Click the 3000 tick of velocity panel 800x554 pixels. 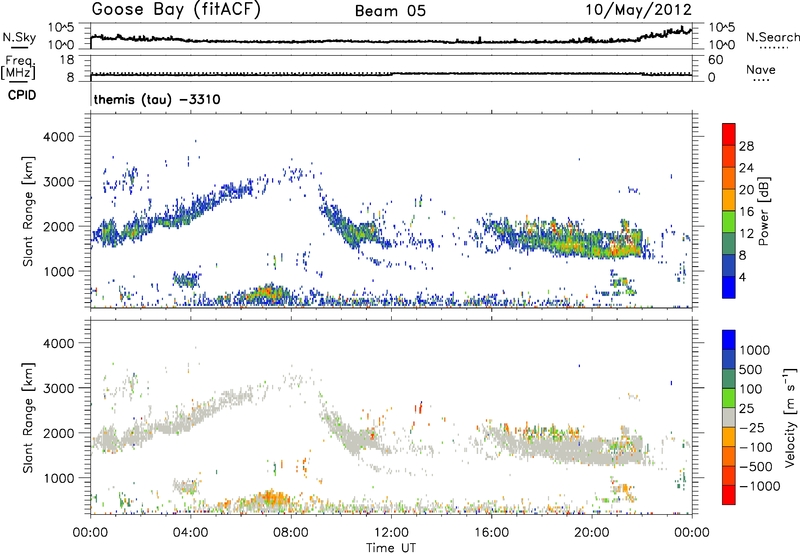click(x=59, y=388)
